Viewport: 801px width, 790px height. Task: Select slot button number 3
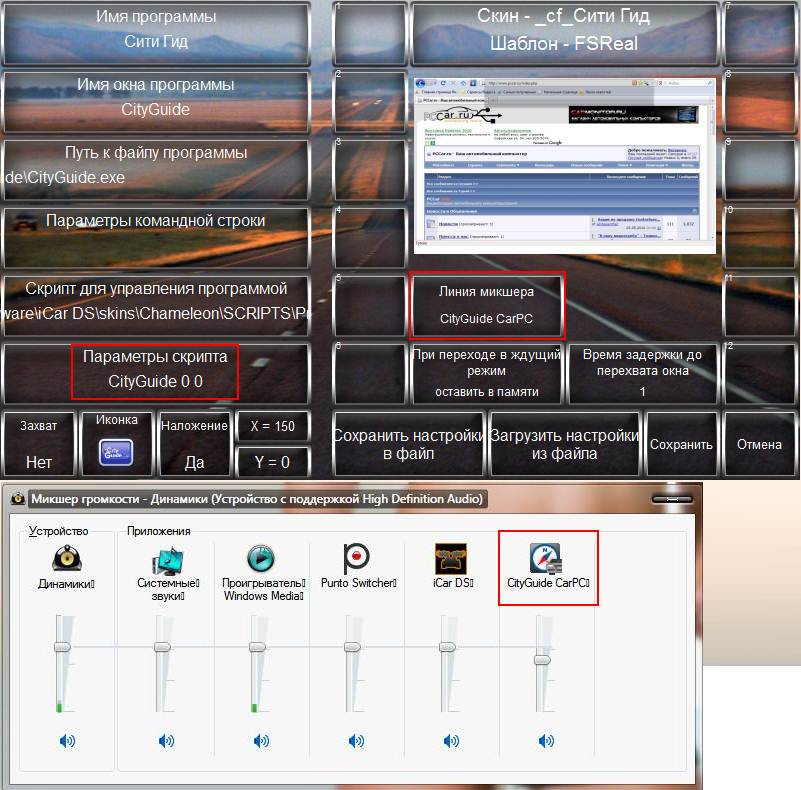[x=369, y=170]
